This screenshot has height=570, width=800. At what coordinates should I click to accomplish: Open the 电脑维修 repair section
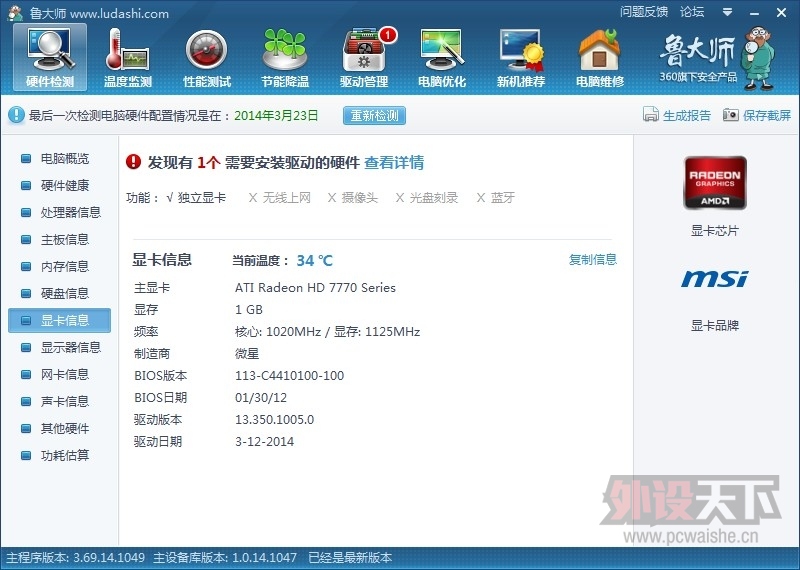(x=599, y=58)
